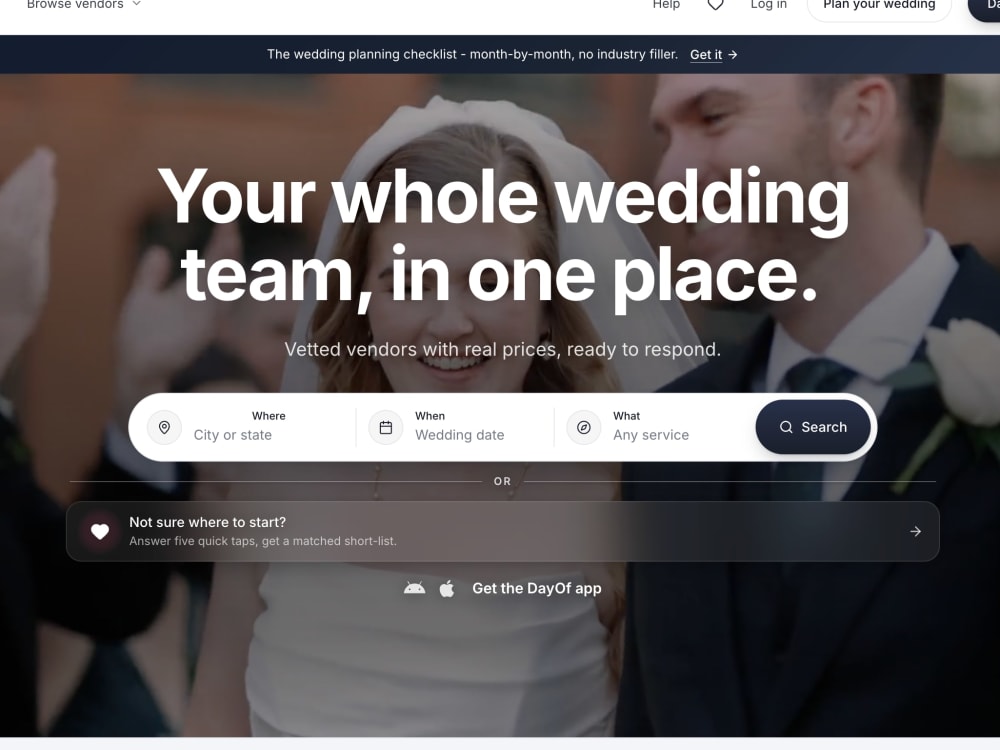Click the Plan your wedding button
The image size is (1000, 750).
click(879, 5)
